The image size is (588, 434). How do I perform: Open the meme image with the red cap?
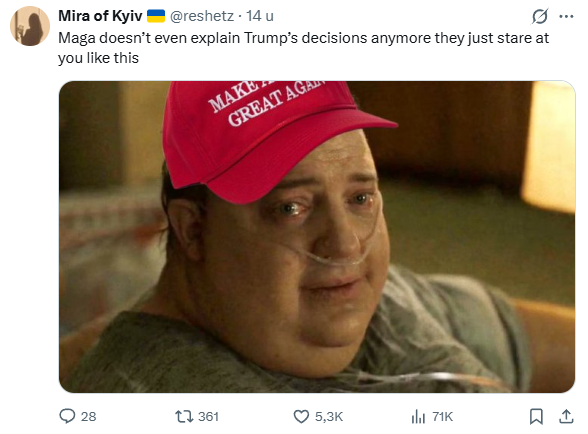(317, 237)
